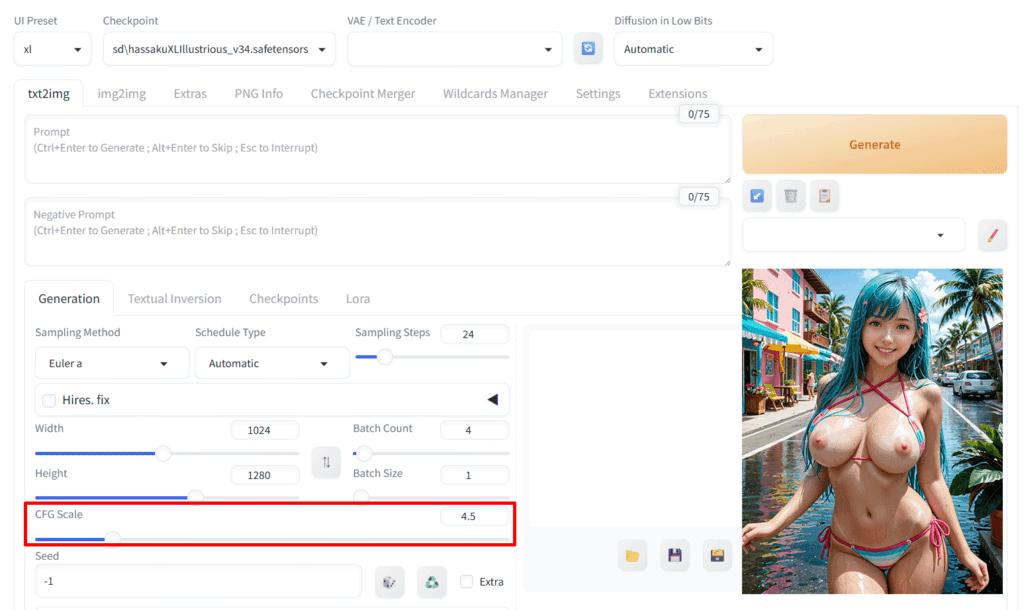Image resolution: width=1024 pixels, height=610 pixels.
Task: Open the Lora tab
Action: [x=357, y=298]
